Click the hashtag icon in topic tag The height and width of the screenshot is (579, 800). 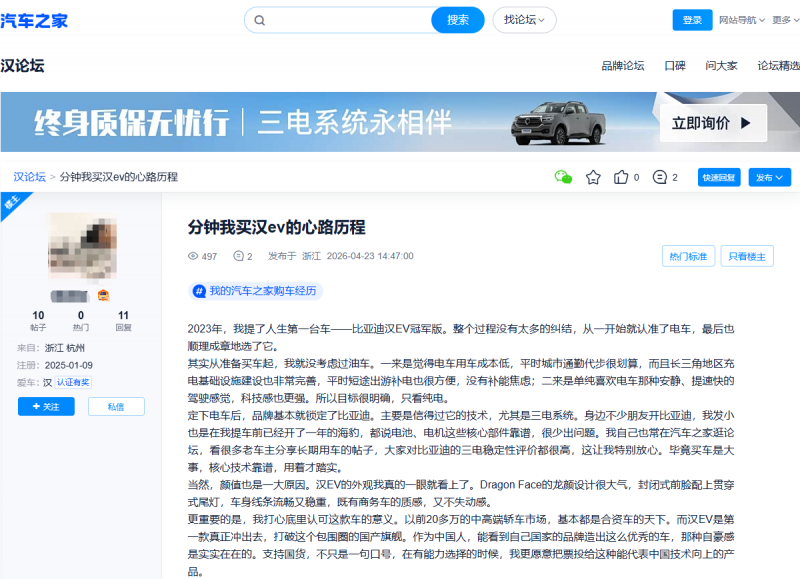199,291
